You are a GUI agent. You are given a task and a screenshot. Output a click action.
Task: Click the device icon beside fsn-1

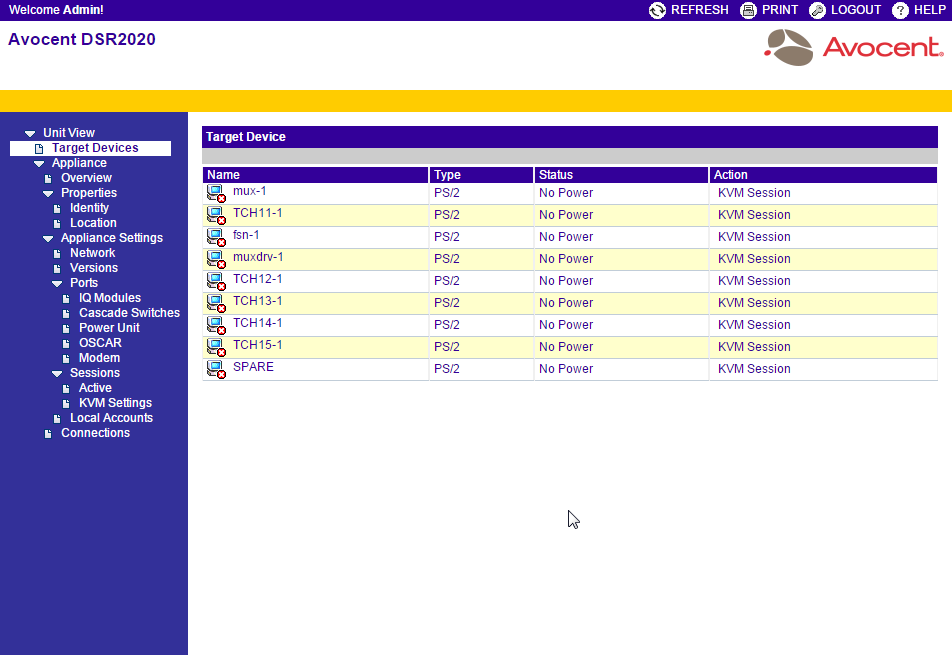(216, 237)
